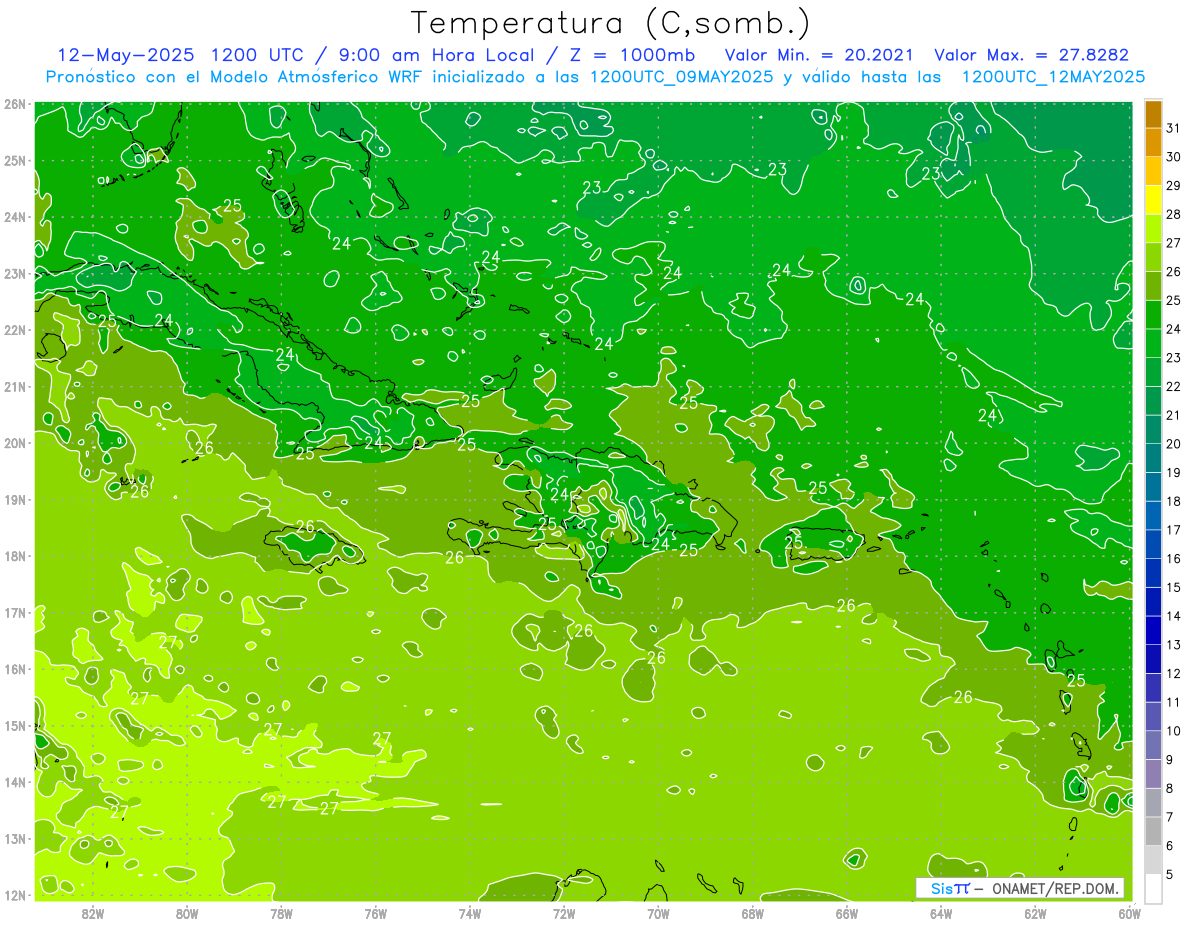Screen dimensions: 1200x927
Task: Click the dark orange swatch above 31
Action: [x=1153, y=114]
